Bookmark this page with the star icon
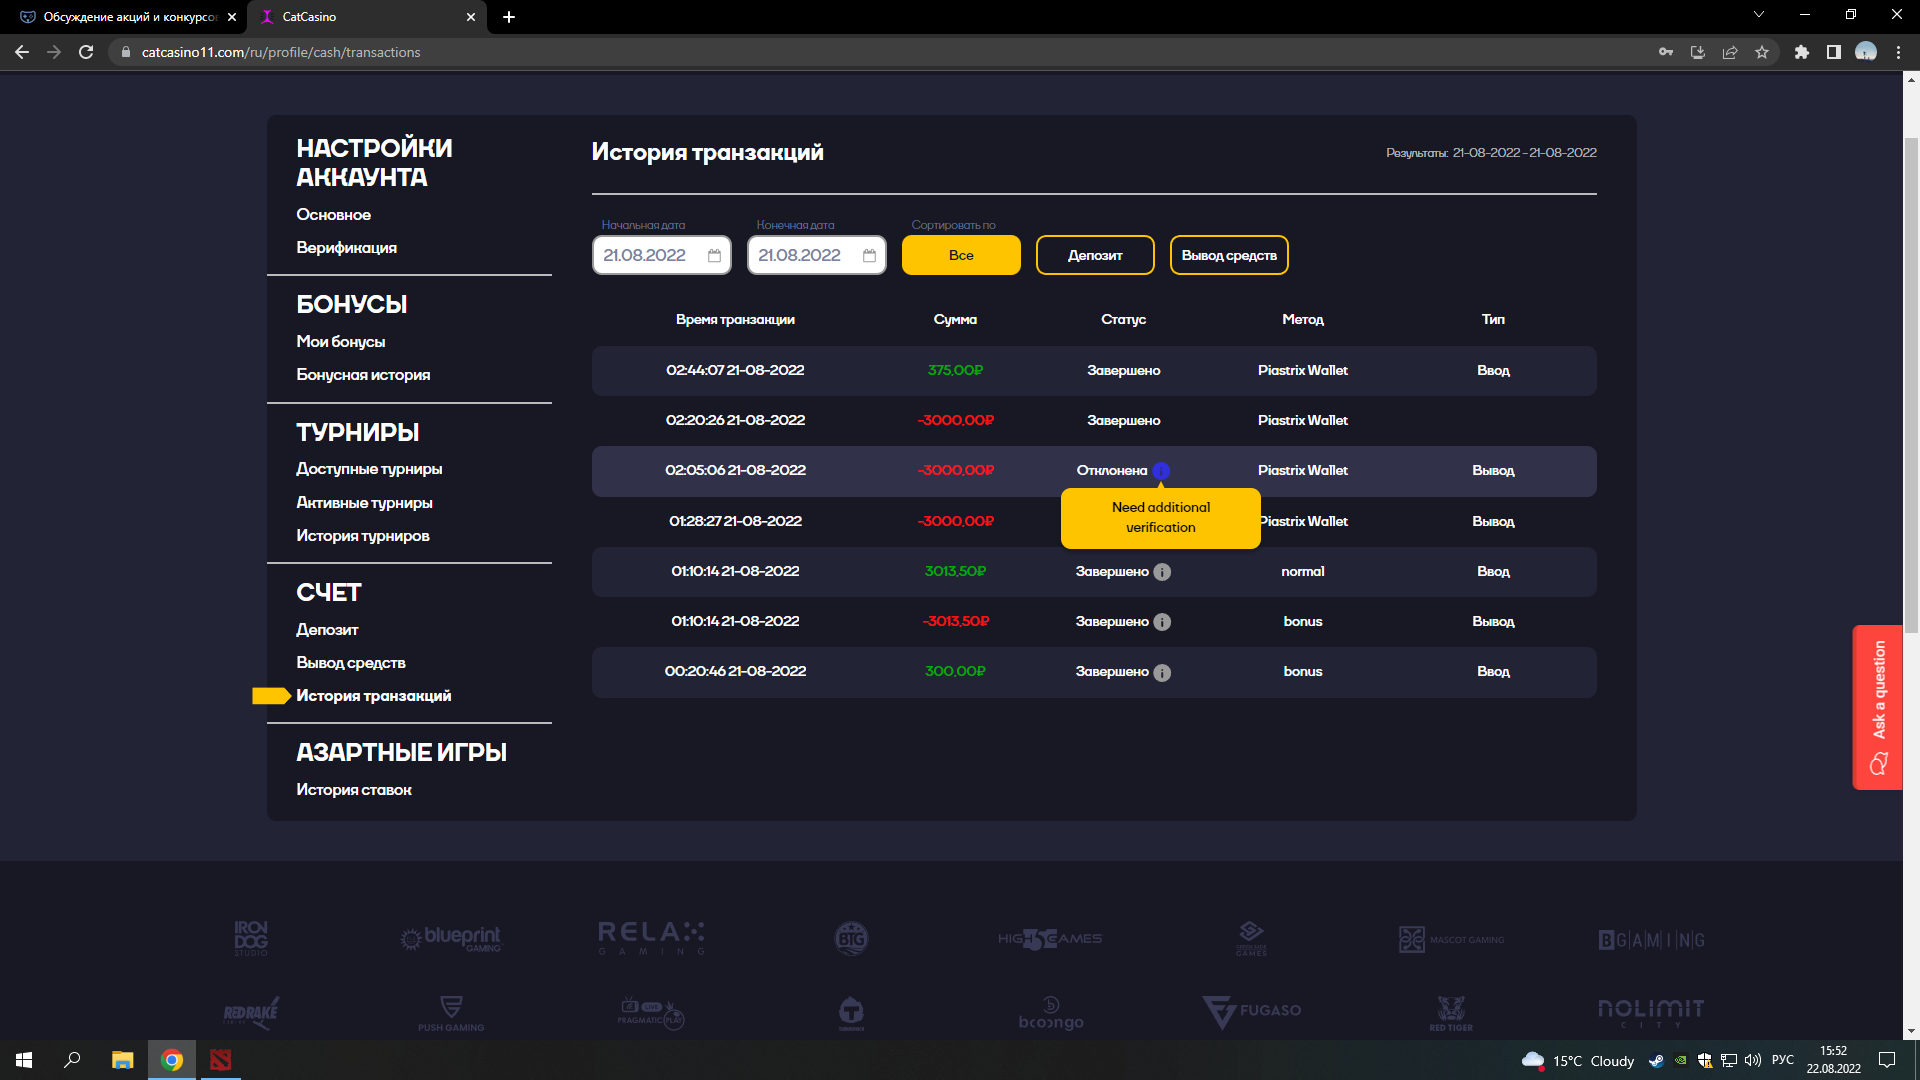 click(1762, 52)
